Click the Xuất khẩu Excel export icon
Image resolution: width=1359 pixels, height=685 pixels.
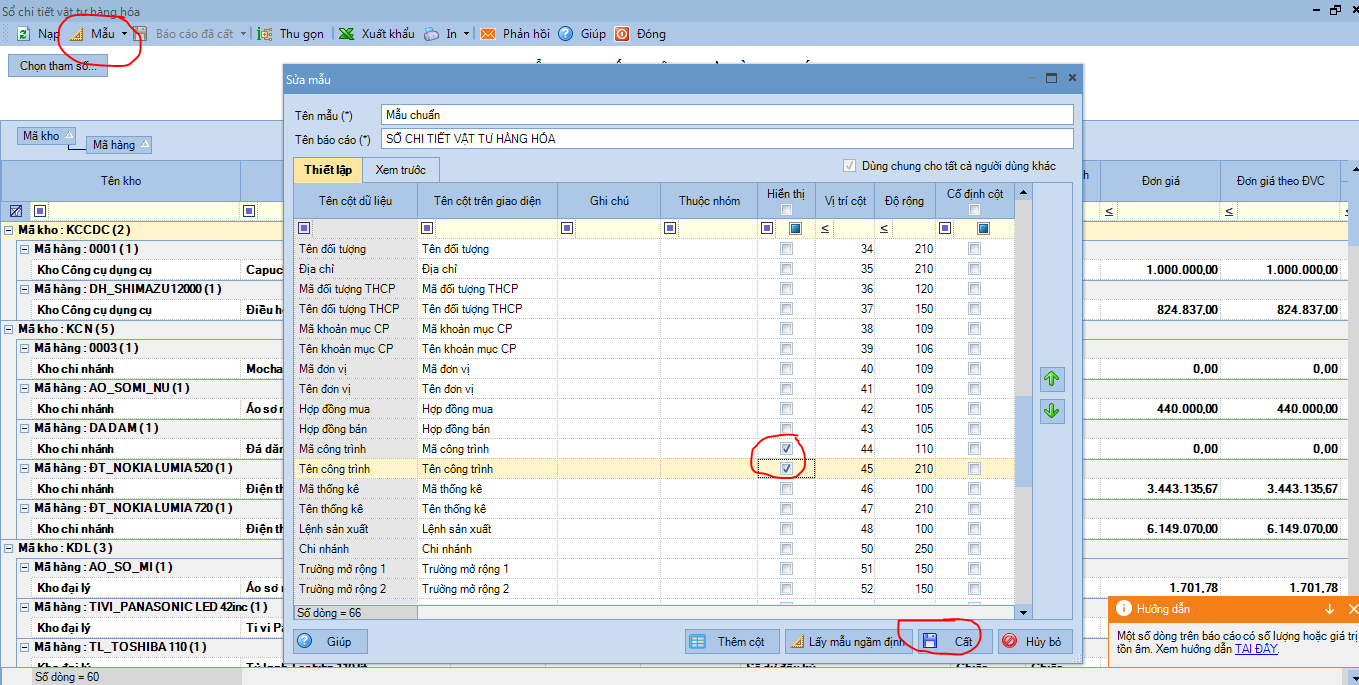pos(346,34)
